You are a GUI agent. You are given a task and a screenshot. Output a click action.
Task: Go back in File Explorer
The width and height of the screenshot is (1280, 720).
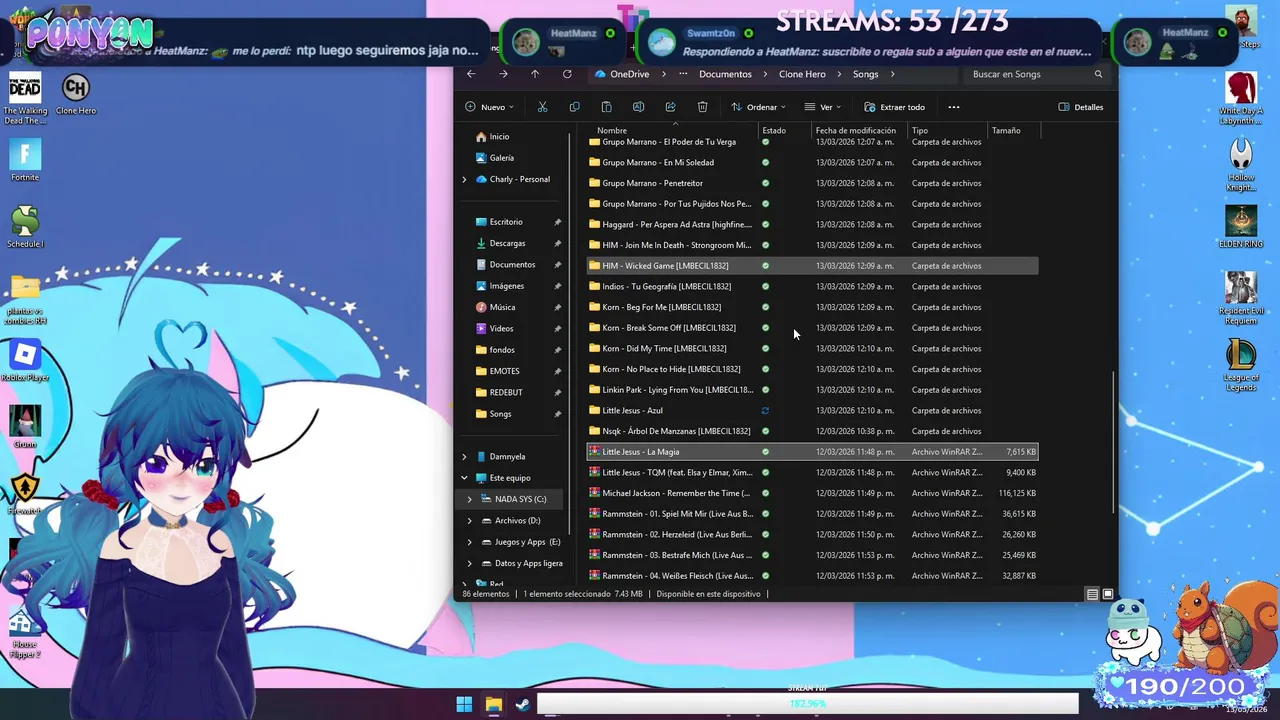click(471, 74)
